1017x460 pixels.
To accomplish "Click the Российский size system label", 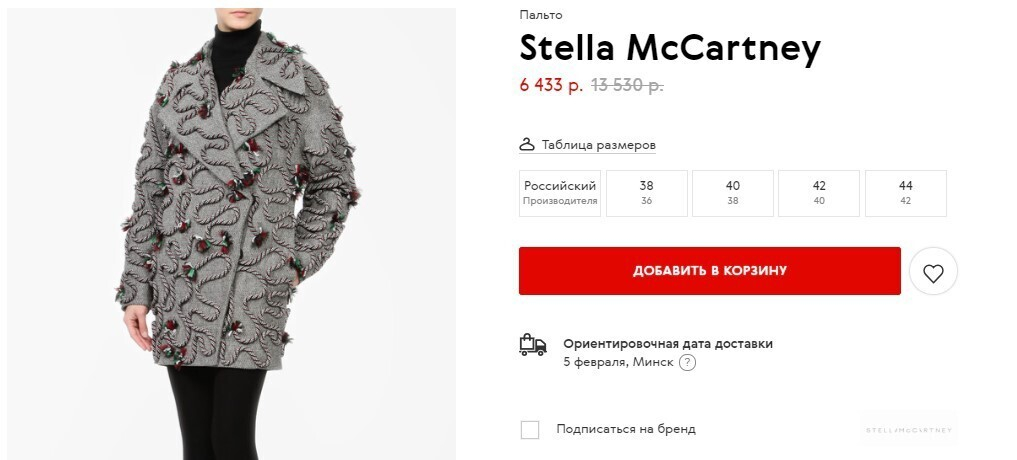I will (560, 186).
